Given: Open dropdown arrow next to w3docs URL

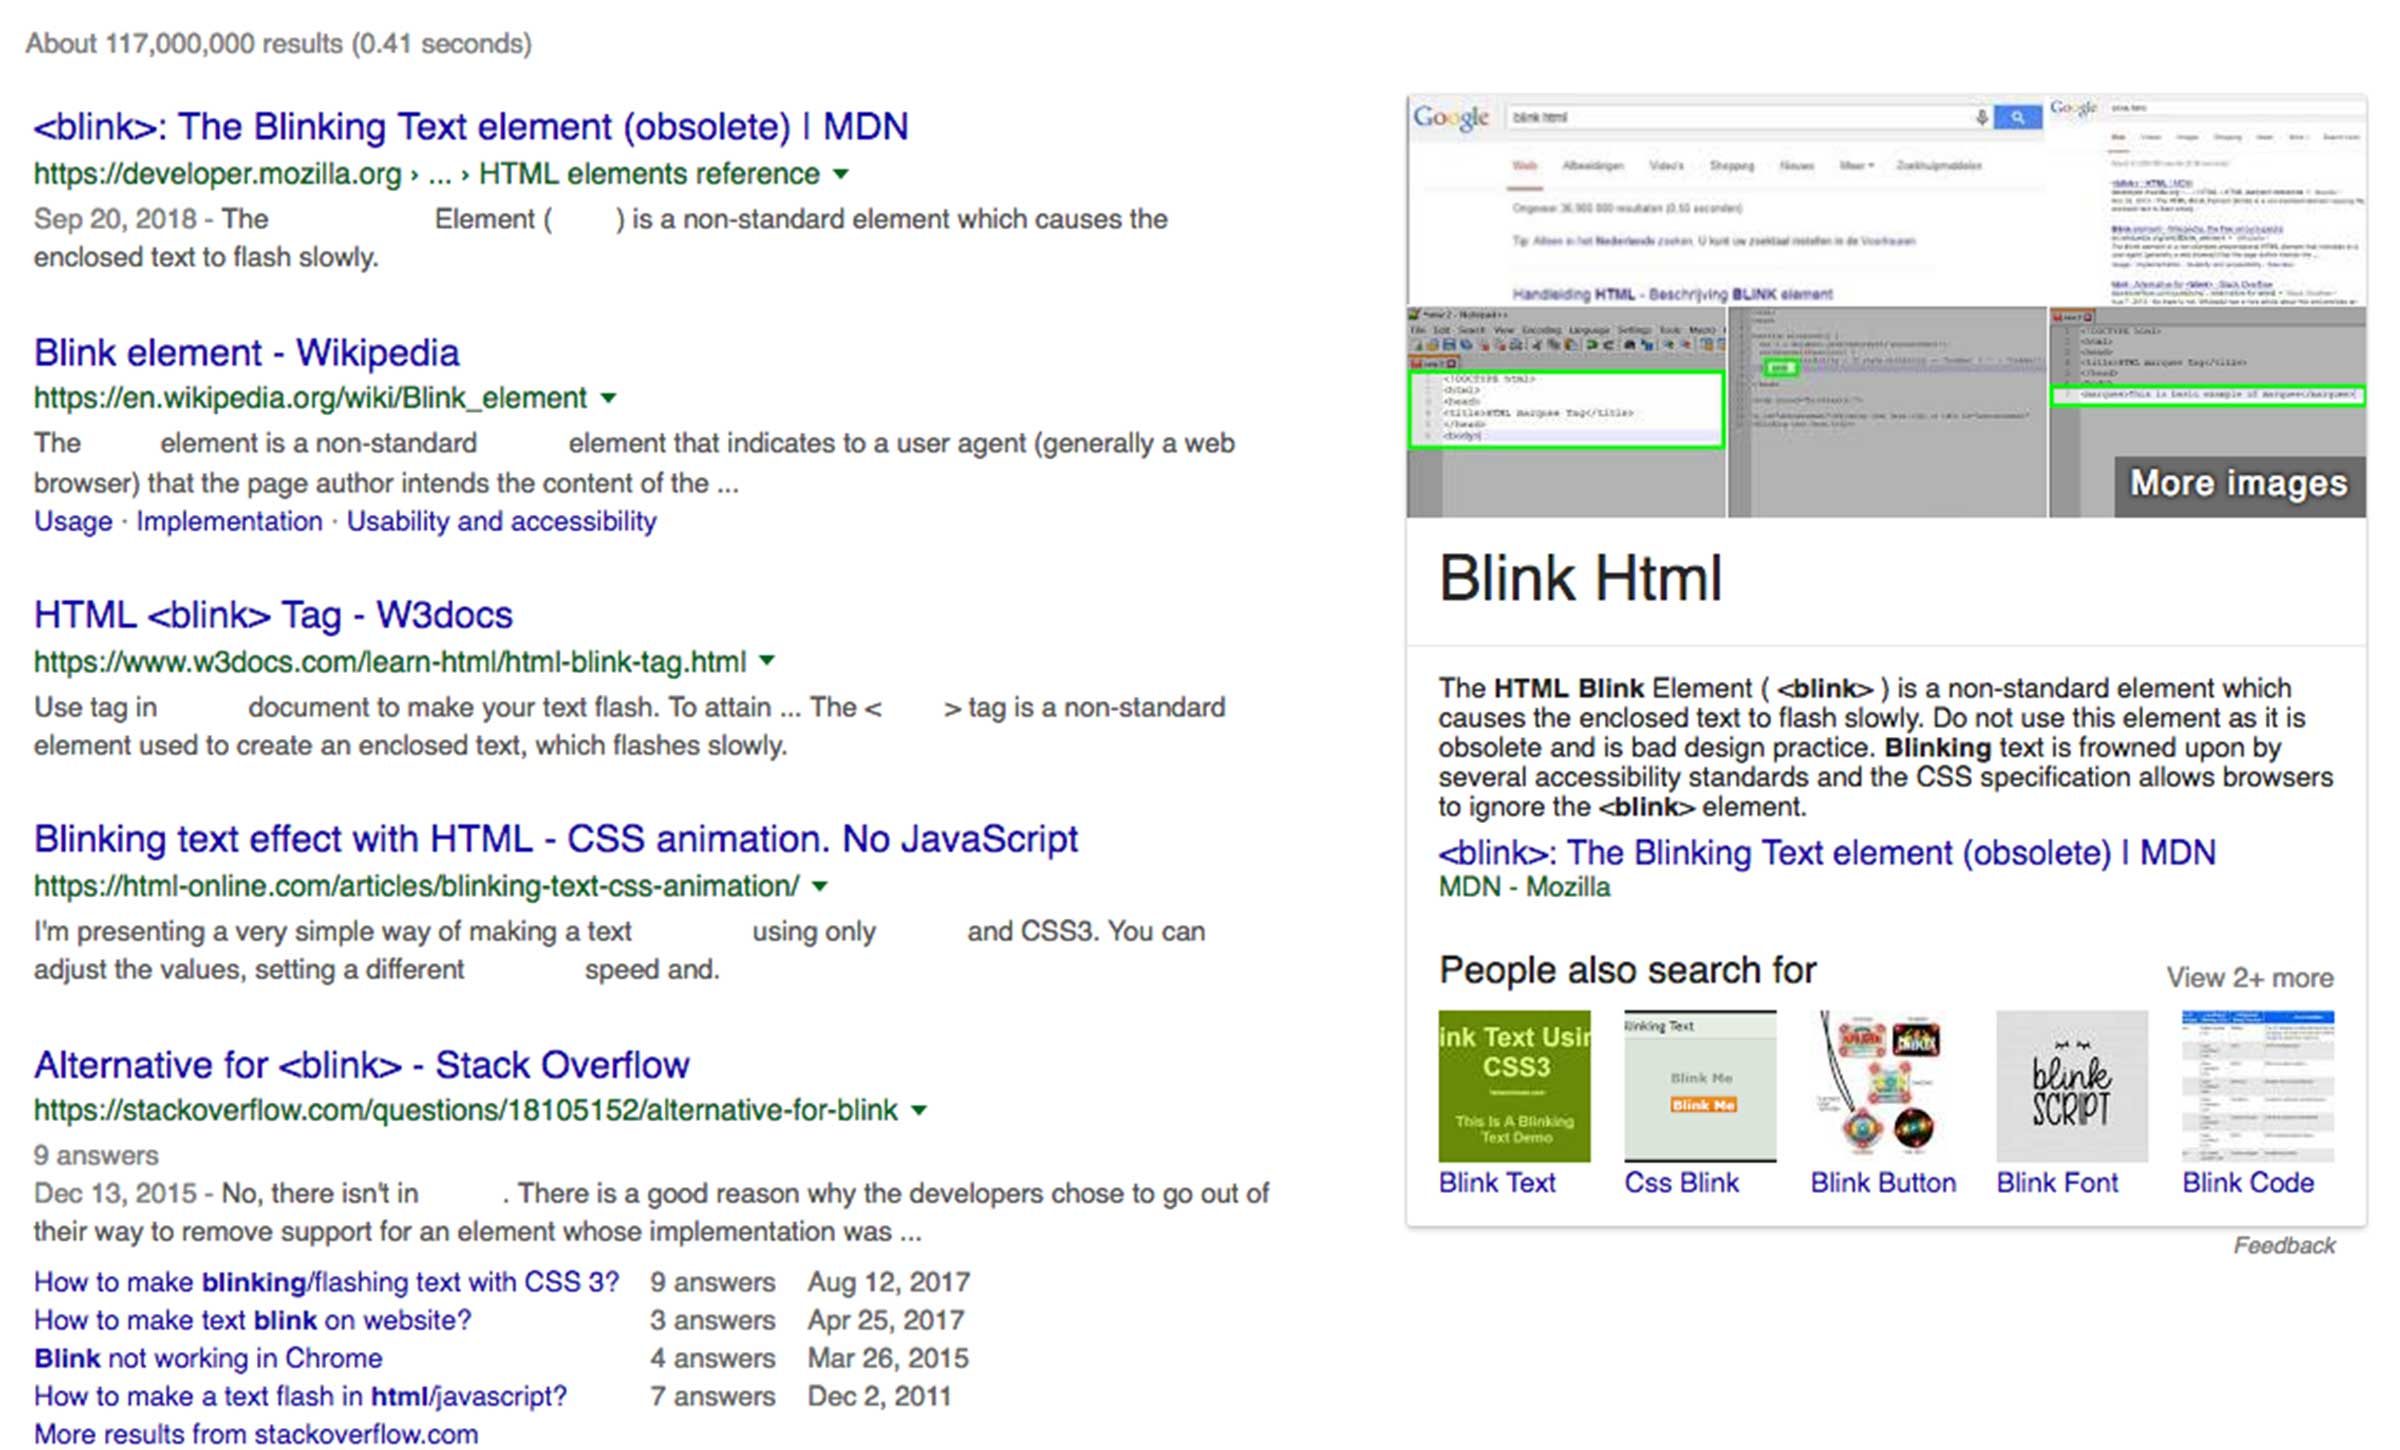Looking at the screenshot, I should pyautogui.click(x=767, y=661).
